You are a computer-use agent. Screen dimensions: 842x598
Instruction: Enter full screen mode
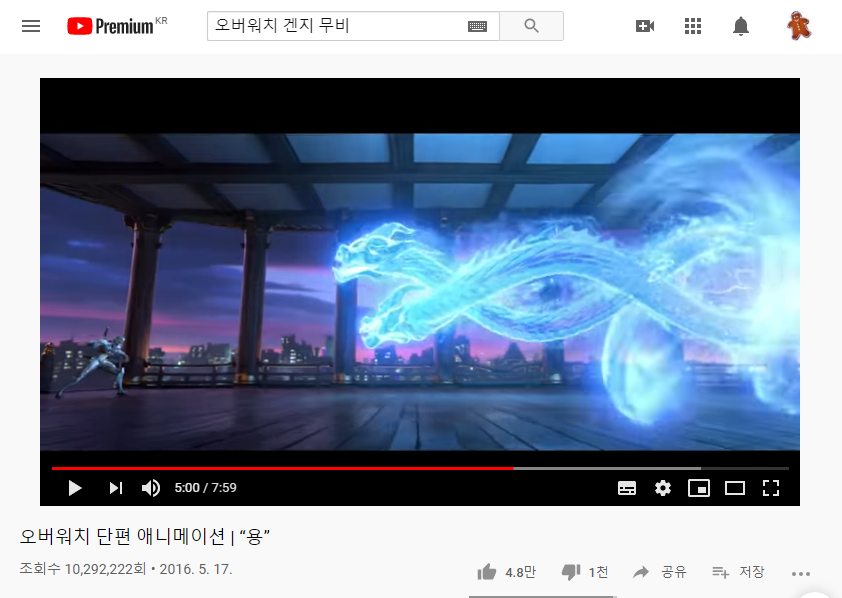771,488
